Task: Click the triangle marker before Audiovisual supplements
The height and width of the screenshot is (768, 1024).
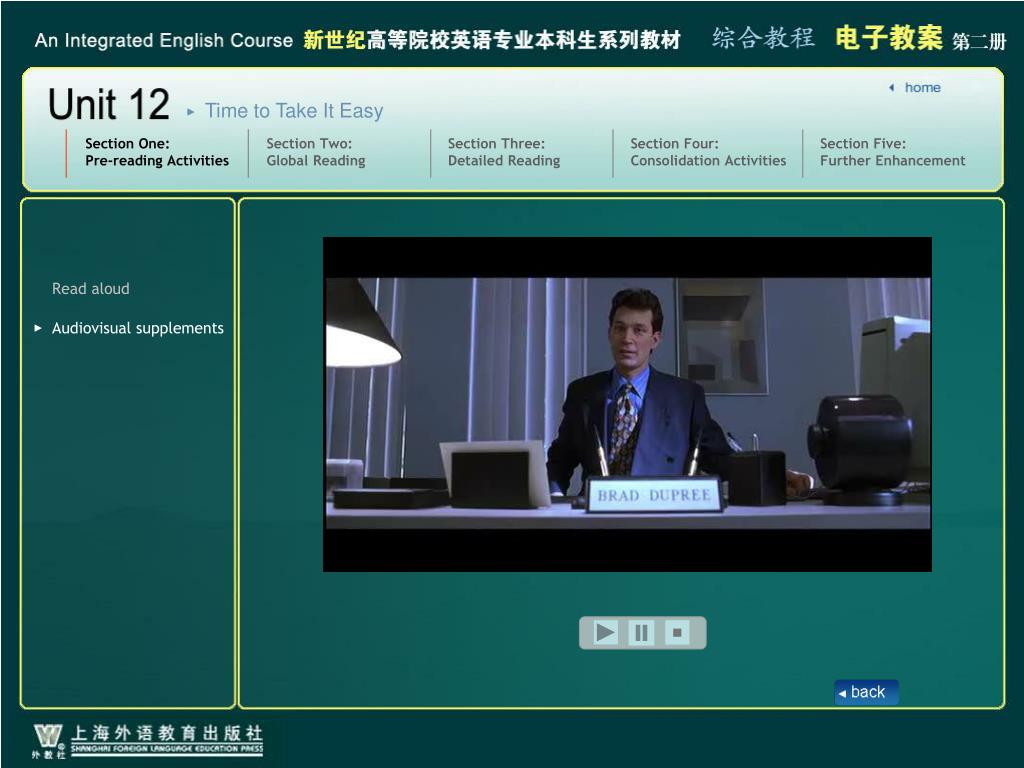Action: tap(38, 328)
